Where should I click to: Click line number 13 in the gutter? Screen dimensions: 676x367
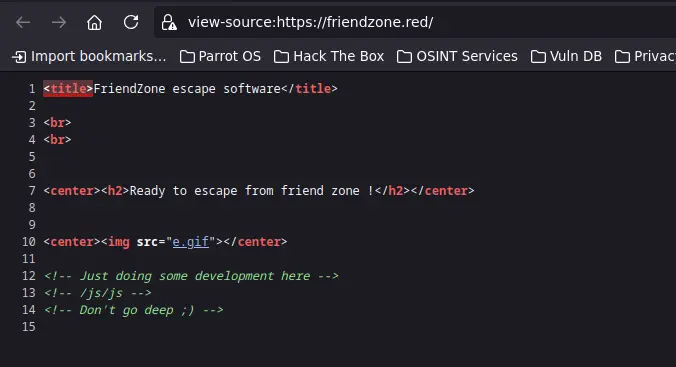(28, 293)
